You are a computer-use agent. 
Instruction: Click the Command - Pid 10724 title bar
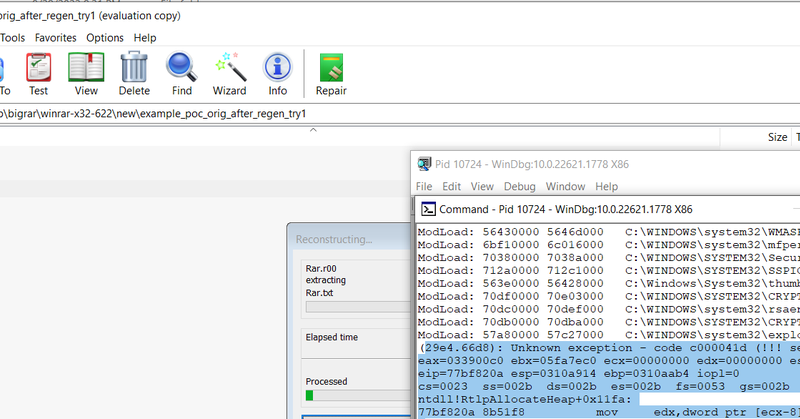pos(608,209)
